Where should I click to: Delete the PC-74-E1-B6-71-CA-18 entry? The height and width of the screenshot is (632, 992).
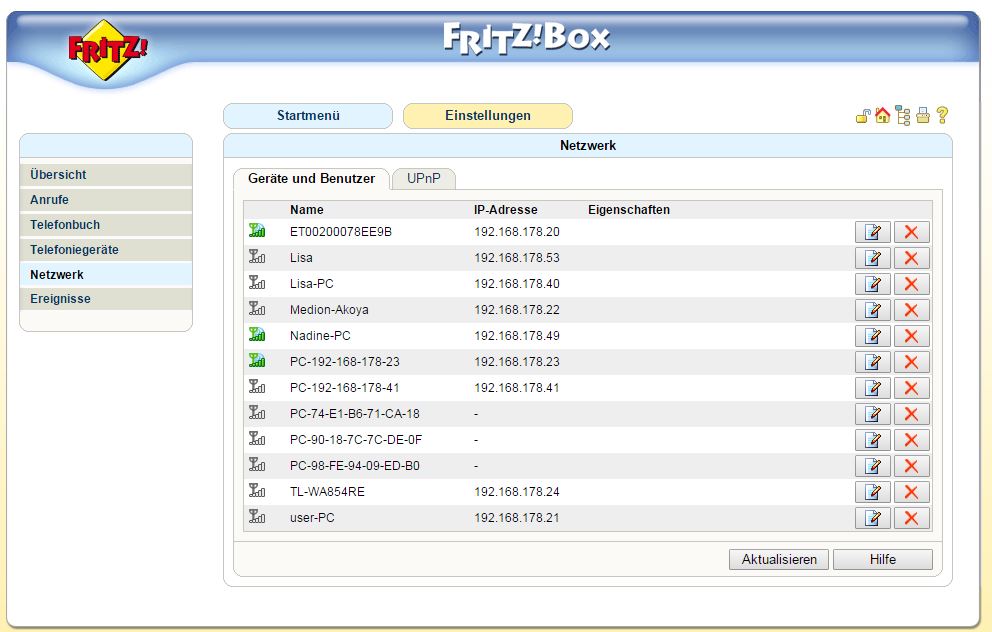(911, 414)
